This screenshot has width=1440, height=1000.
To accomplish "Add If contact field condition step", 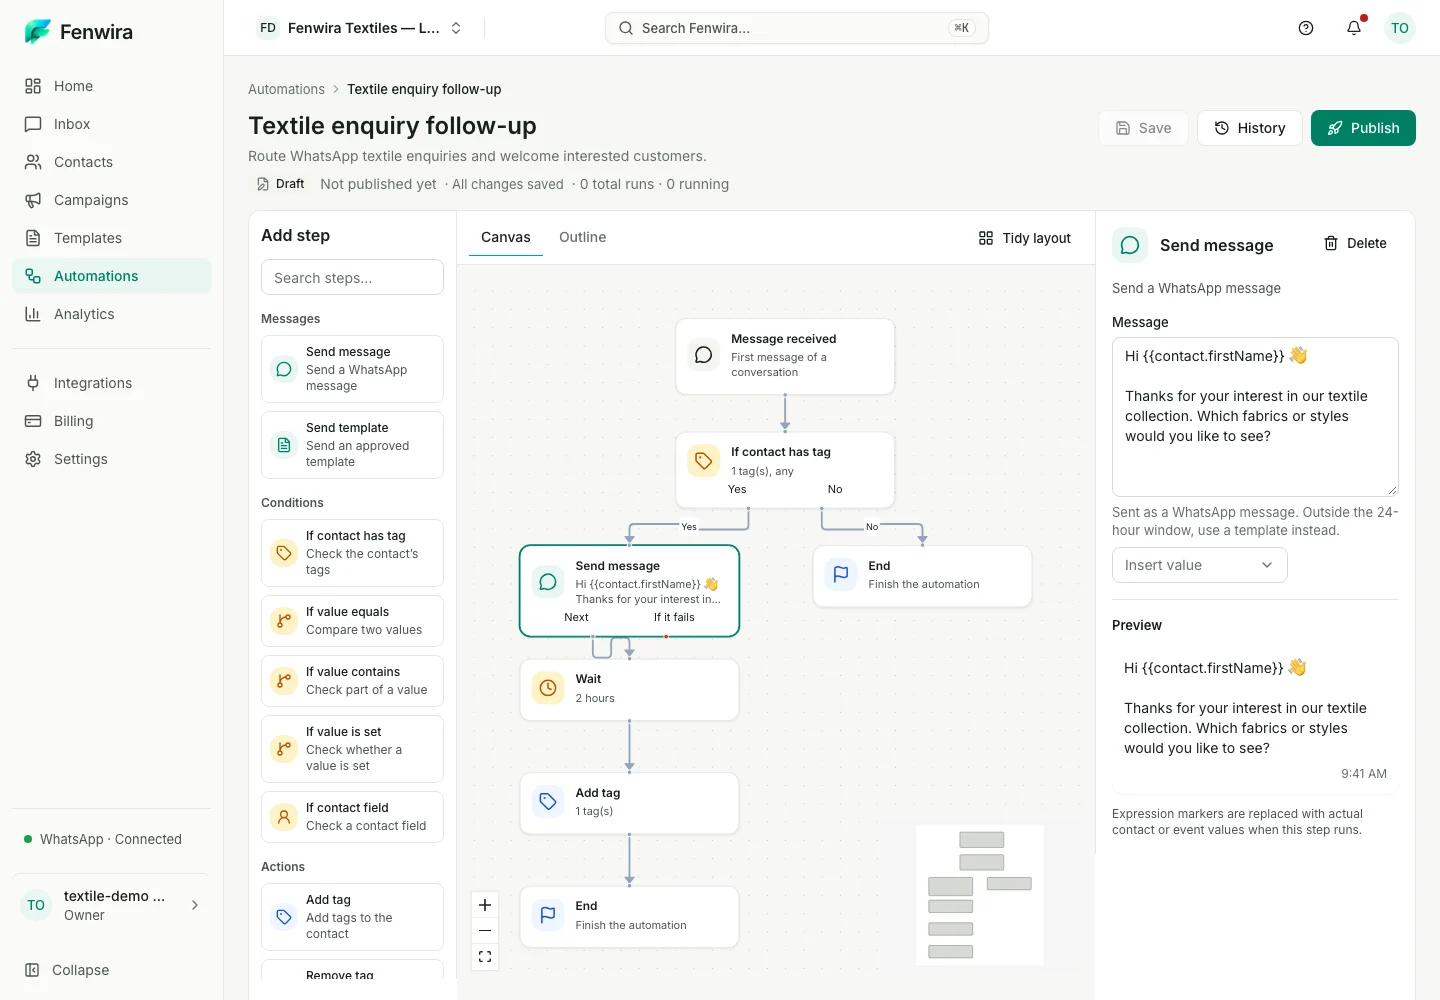I will [x=352, y=817].
